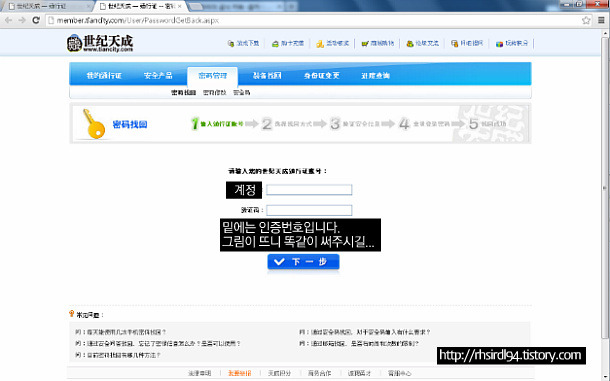Open the third FAQ question in left column

coord(118,355)
